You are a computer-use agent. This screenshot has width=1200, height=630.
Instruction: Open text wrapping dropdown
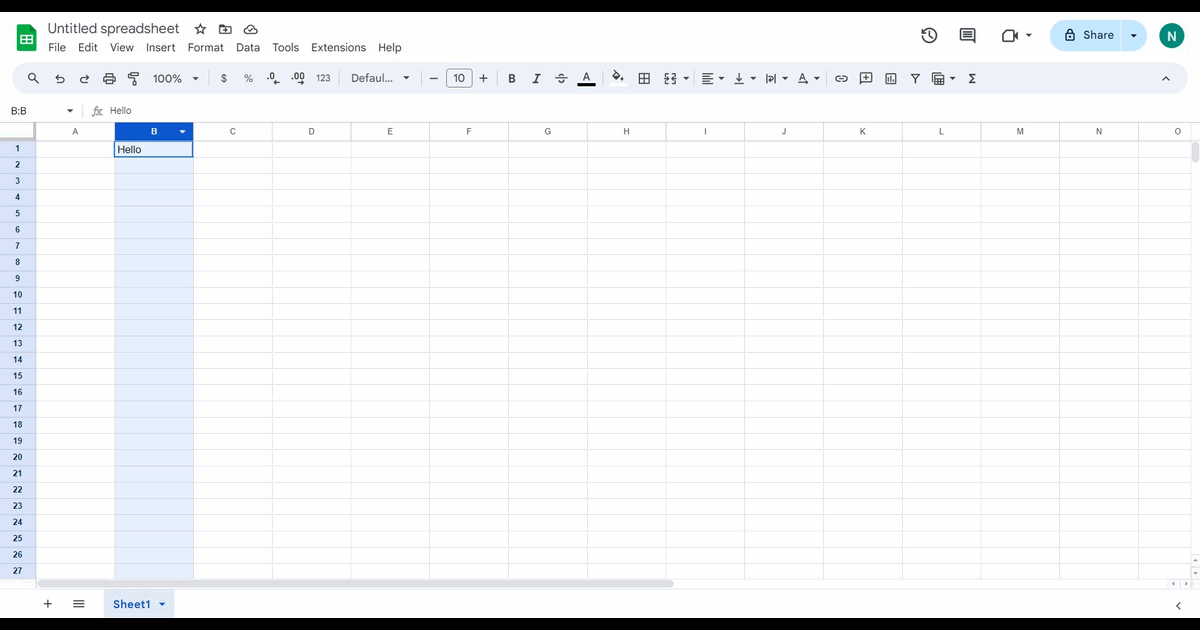pos(776,78)
